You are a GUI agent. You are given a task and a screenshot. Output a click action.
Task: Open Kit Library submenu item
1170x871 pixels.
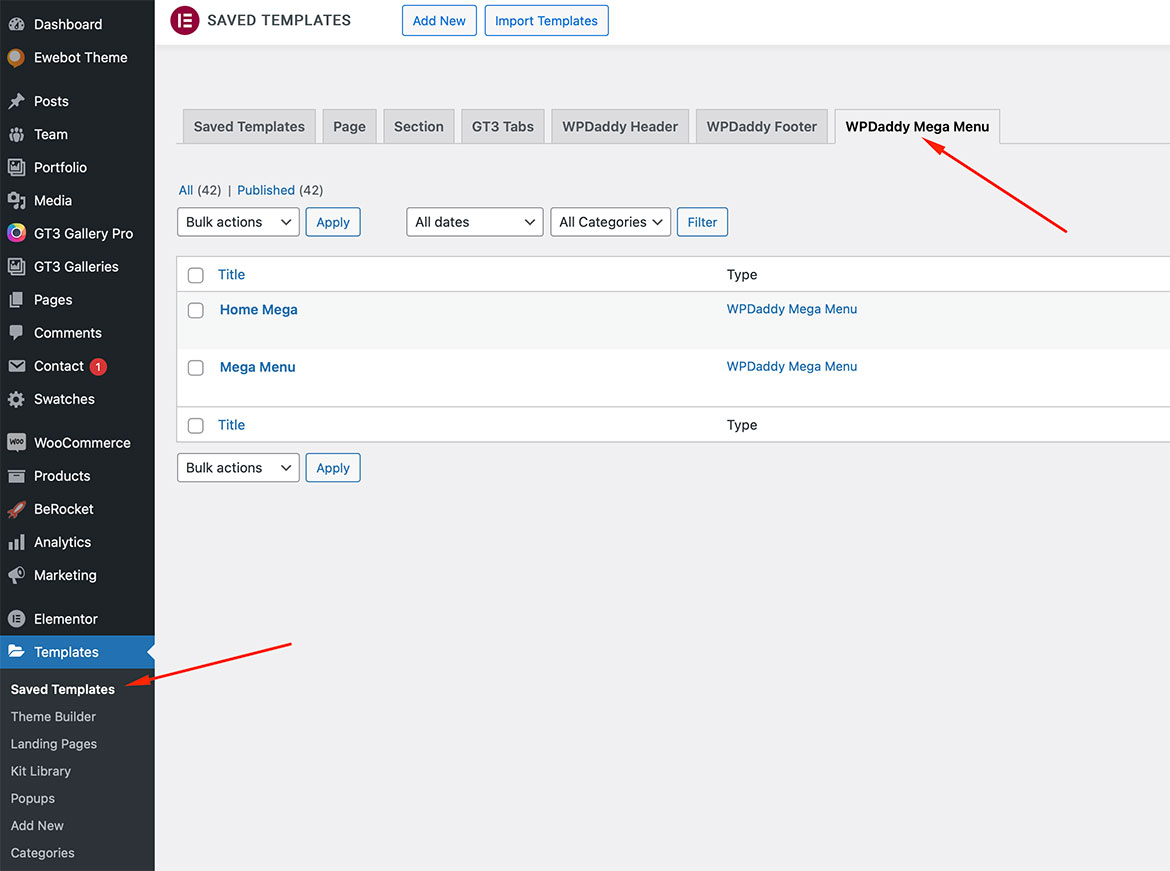coord(40,771)
